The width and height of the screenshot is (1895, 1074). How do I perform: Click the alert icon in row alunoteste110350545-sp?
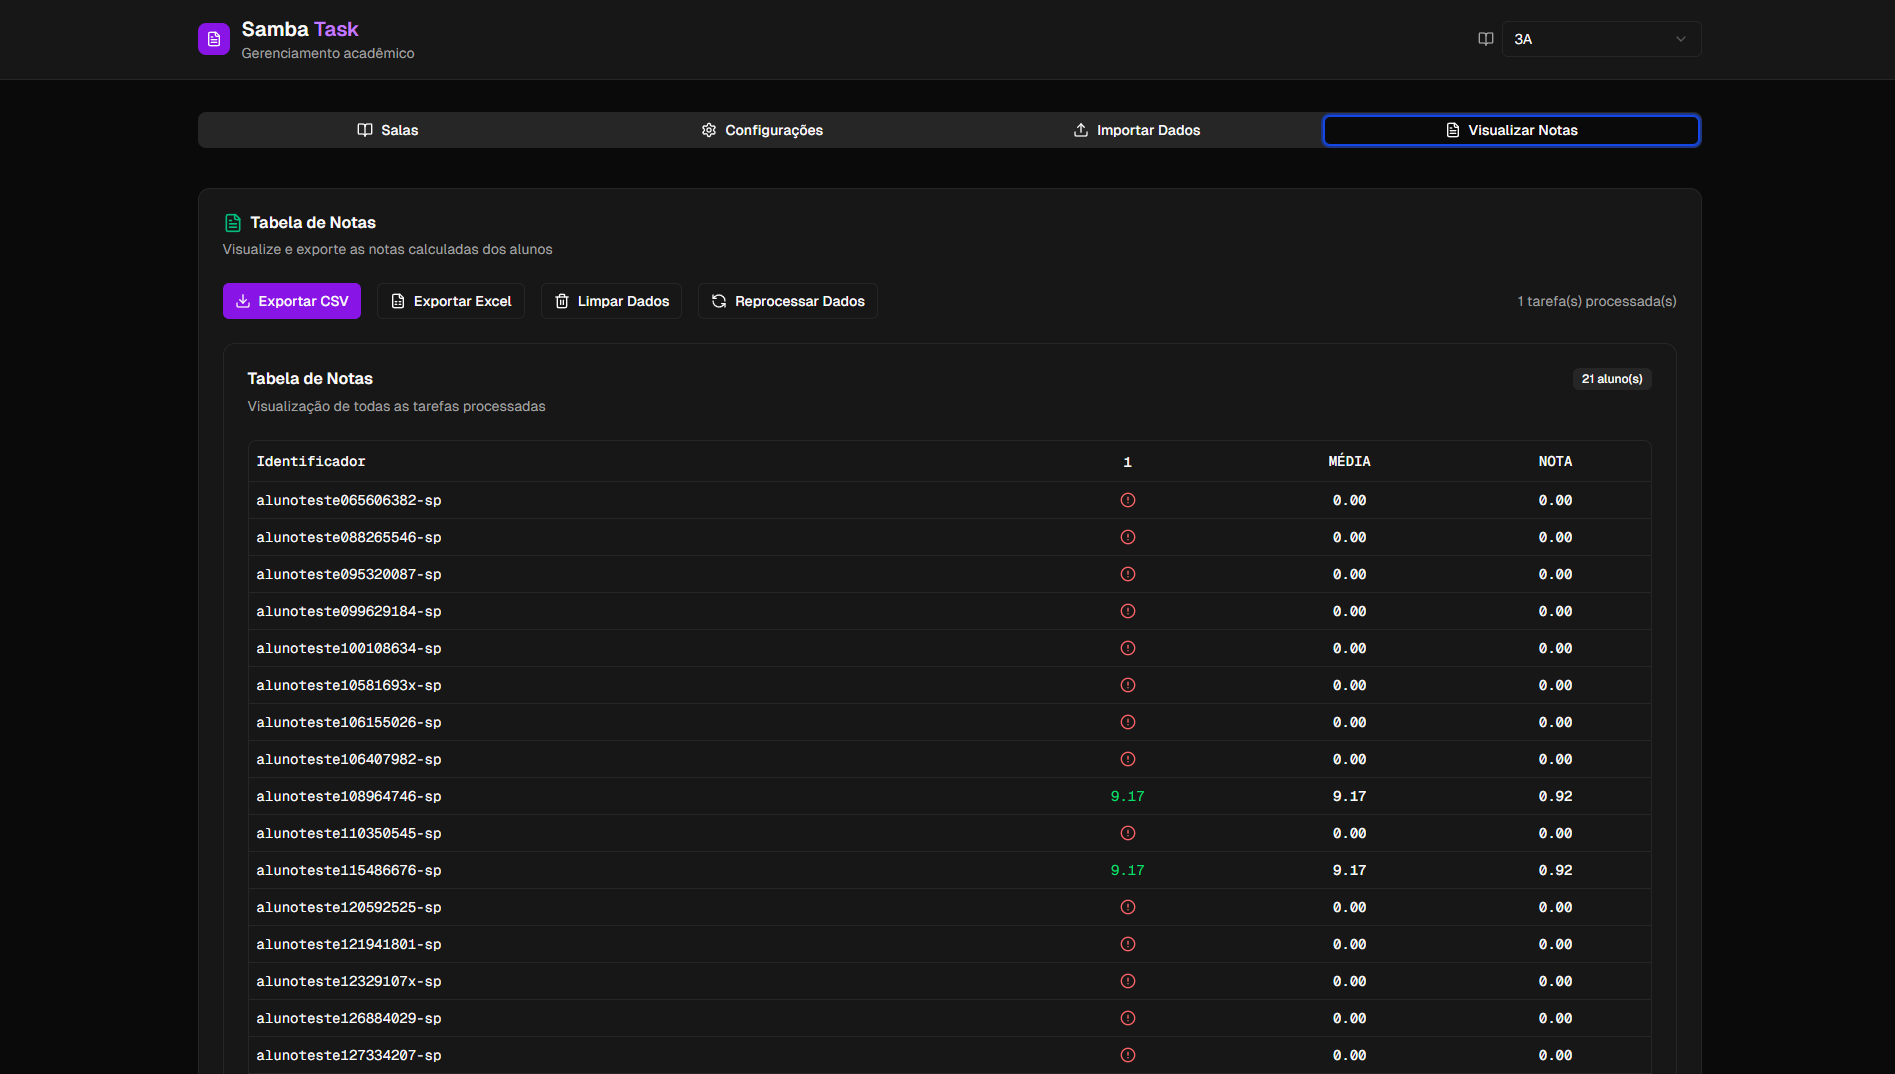(x=1127, y=833)
